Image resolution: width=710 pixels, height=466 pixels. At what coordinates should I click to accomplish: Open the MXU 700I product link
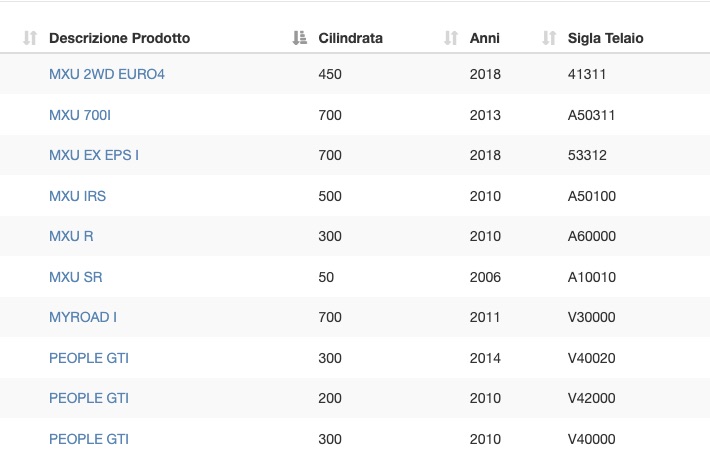click(x=80, y=115)
